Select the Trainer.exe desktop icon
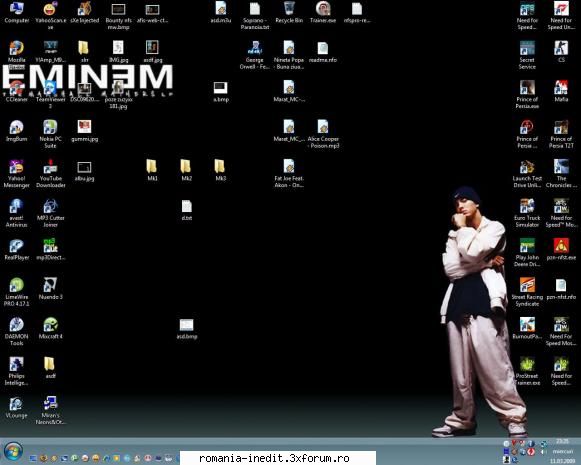The image size is (581, 465). pos(323,12)
